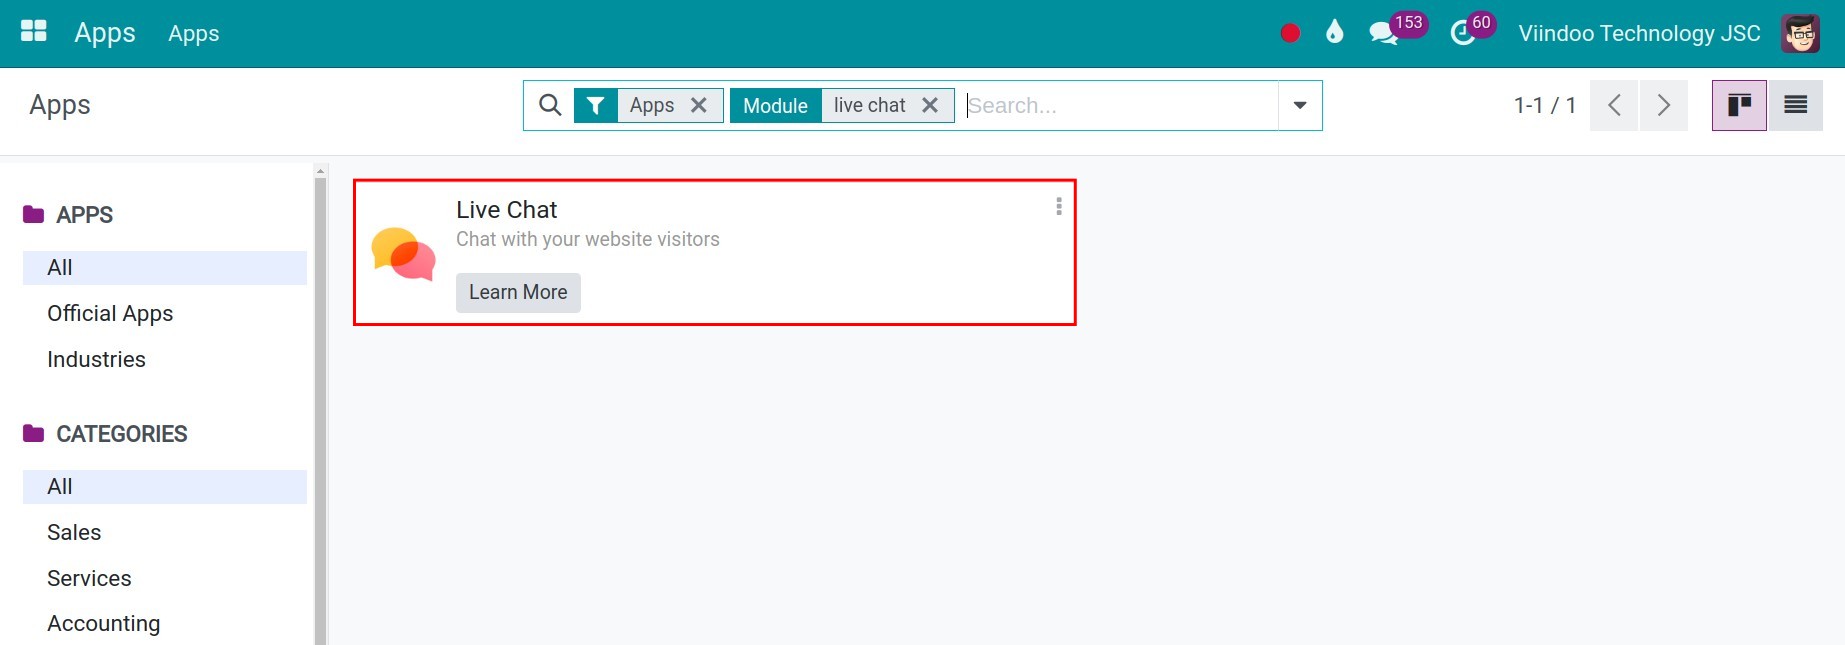Click the funnel filter icon
1845x645 pixels.
point(595,105)
